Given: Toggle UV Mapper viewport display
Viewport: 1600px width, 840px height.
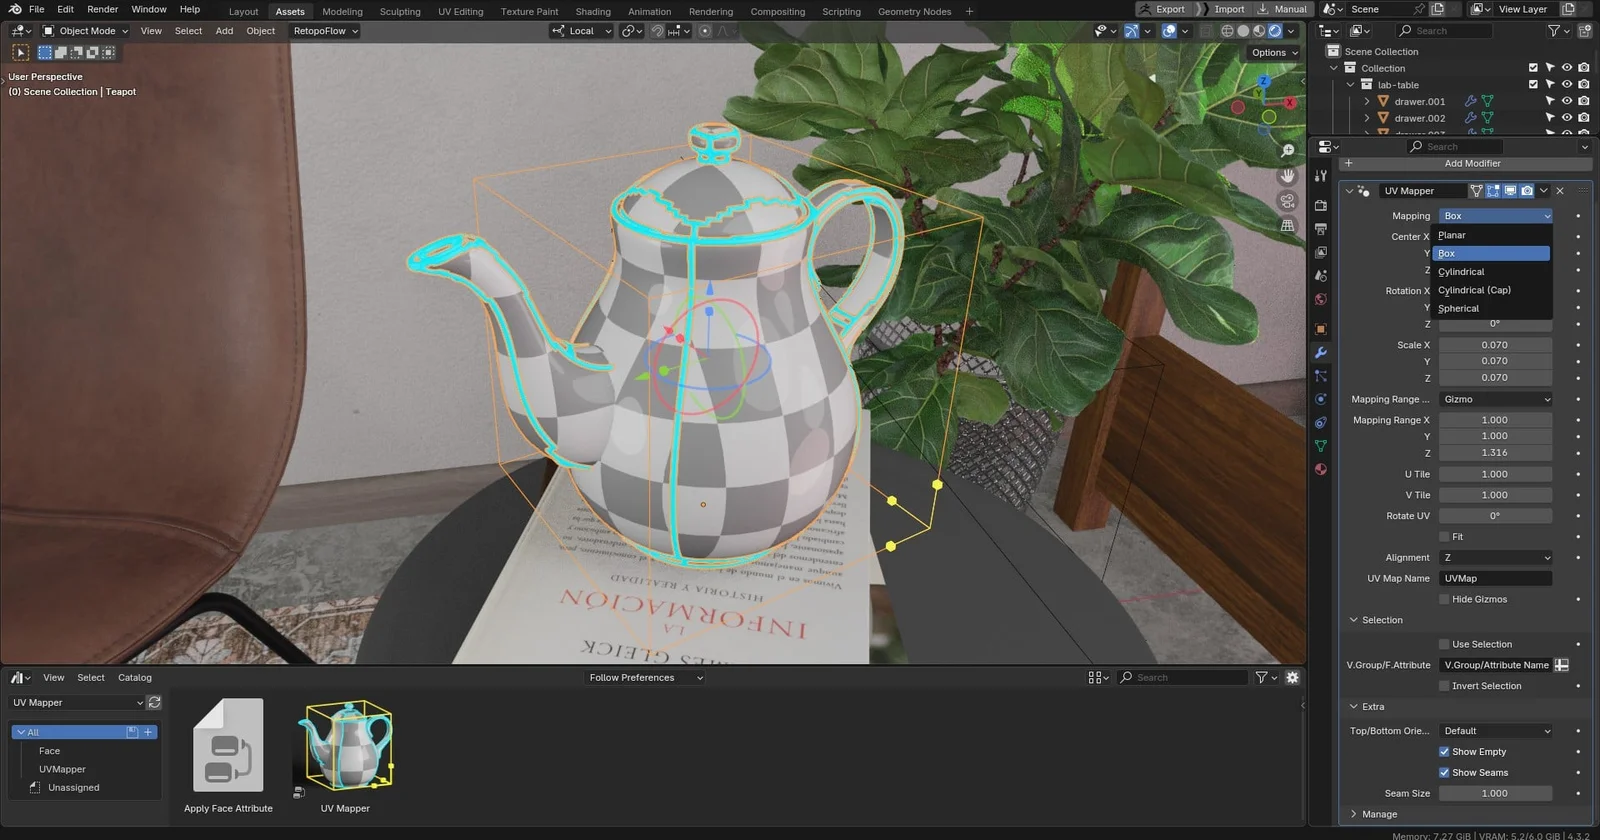Looking at the screenshot, I should point(1510,190).
